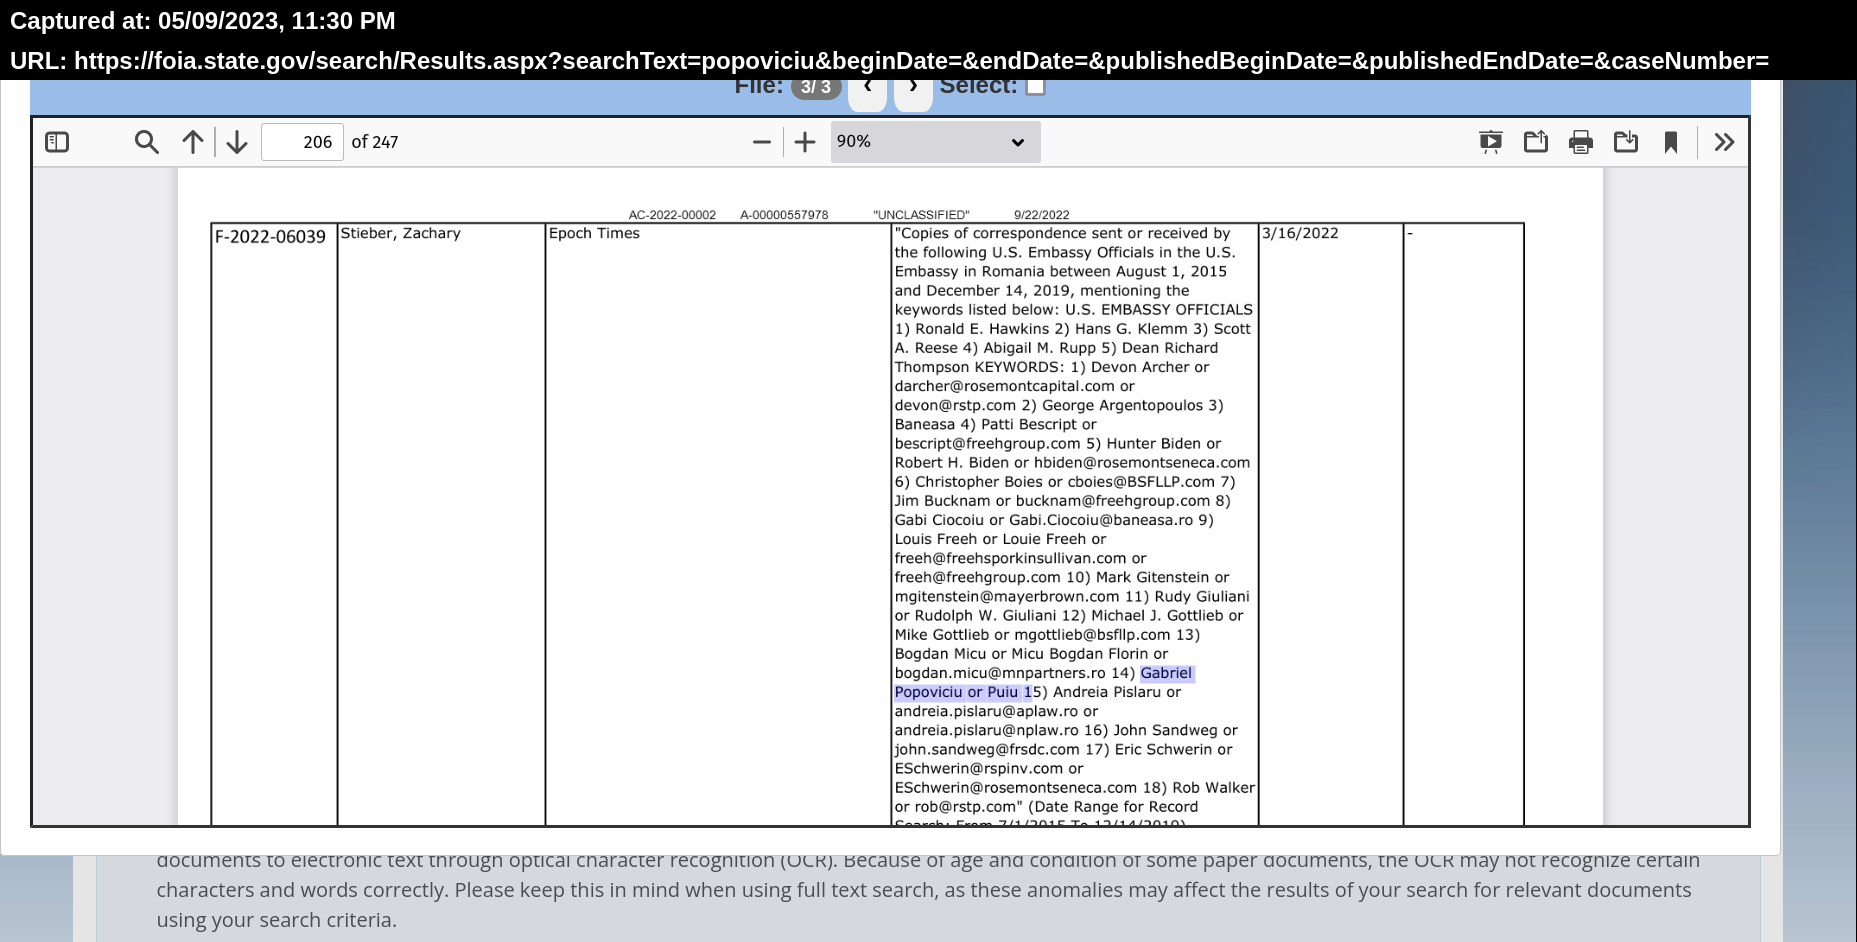Open the PDF viewer tools menu
The image size is (1857, 942).
pyautogui.click(x=1724, y=142)
